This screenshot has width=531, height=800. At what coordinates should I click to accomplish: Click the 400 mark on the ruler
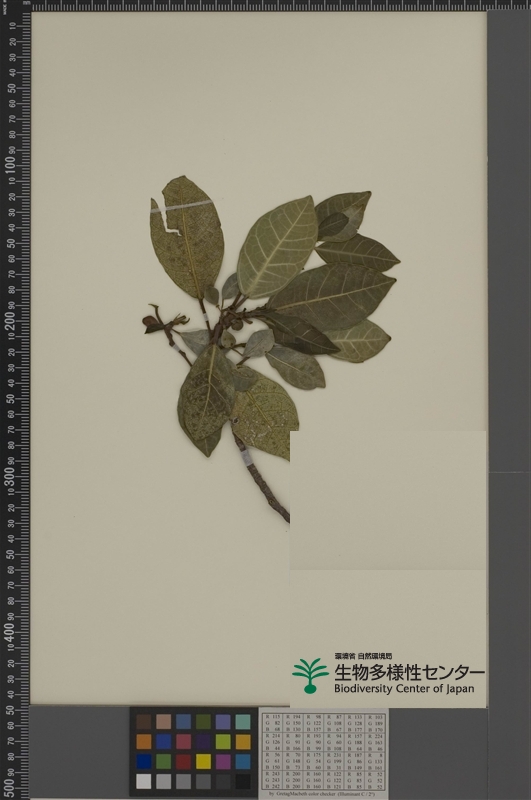click(10, 632)
